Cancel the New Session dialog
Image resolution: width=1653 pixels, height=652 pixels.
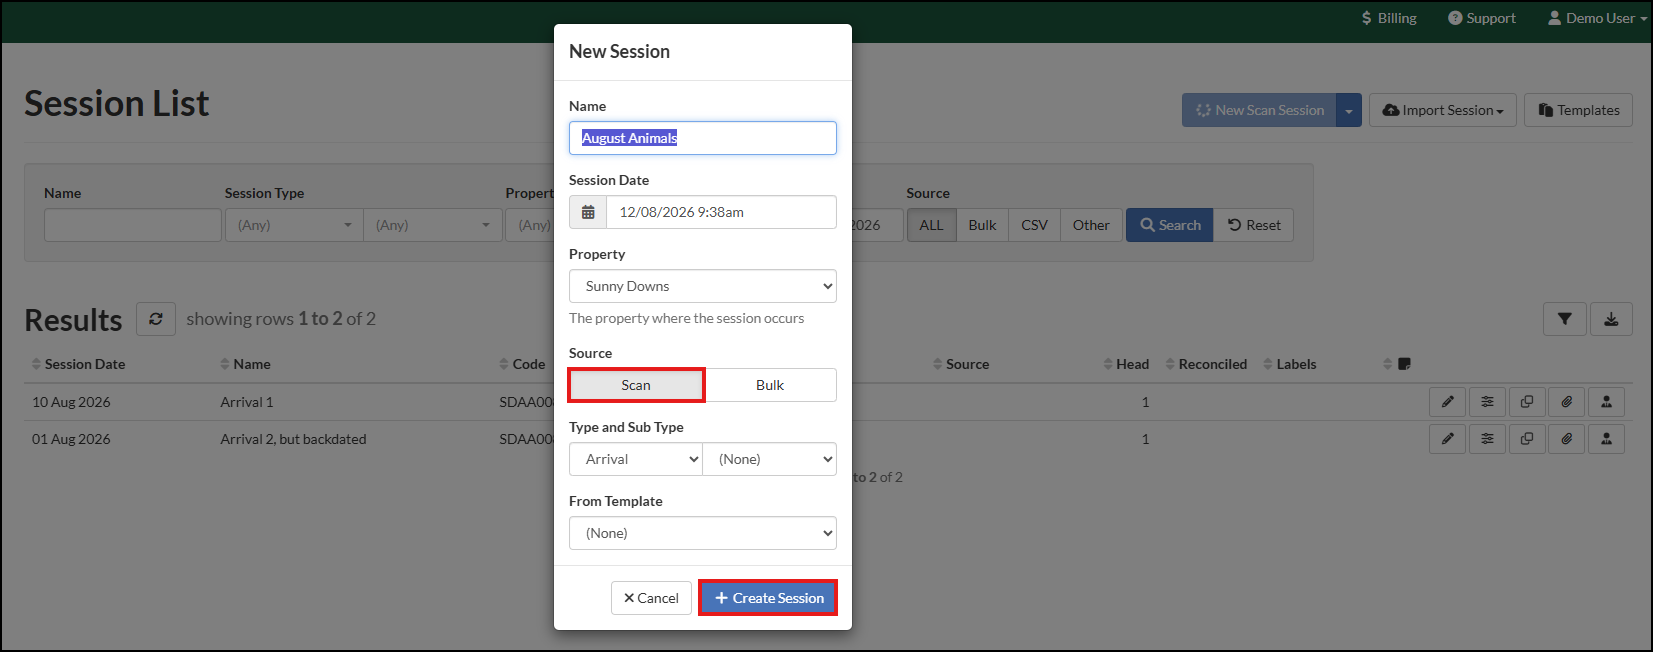pos(651,598)
